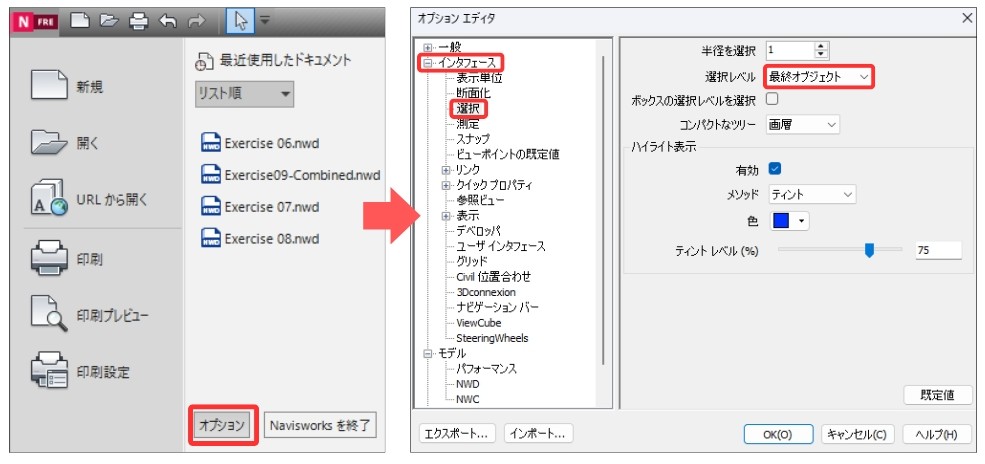Click the NWD icon beside Exercise 08.nwd
985x464 pixels.
210,239
